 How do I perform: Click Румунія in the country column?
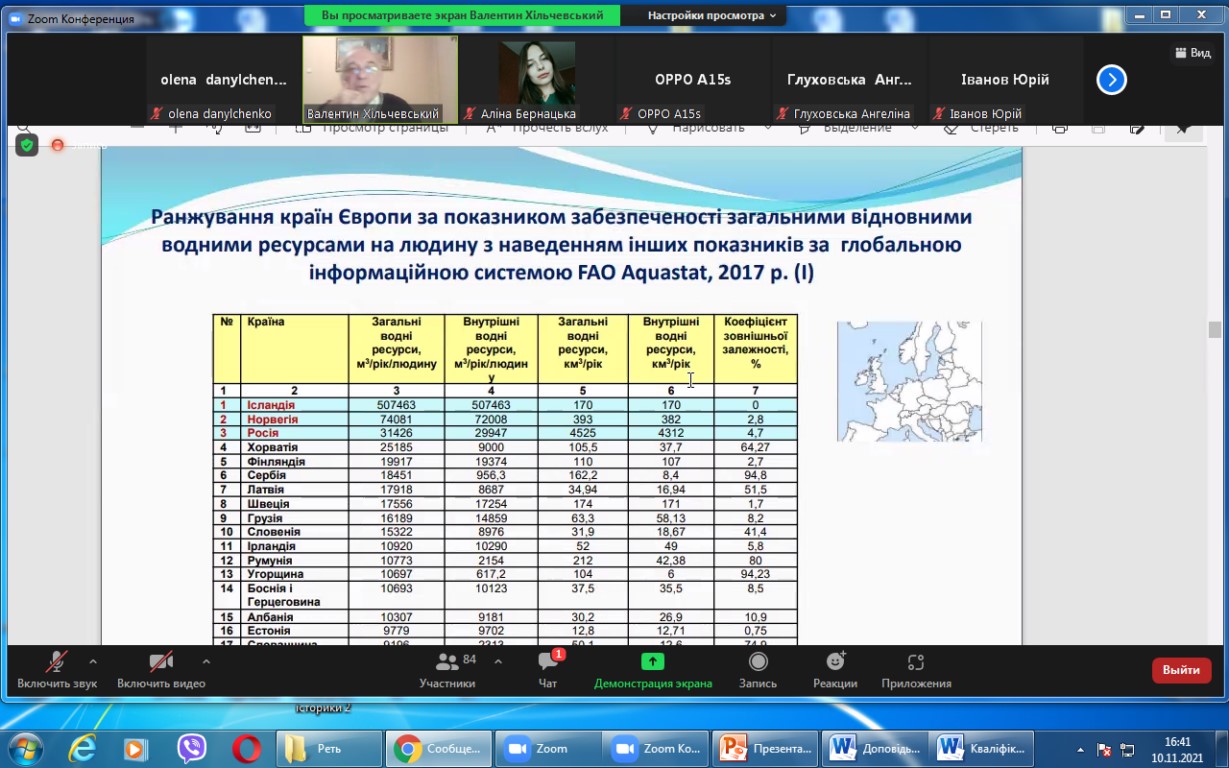click(269, 560)
